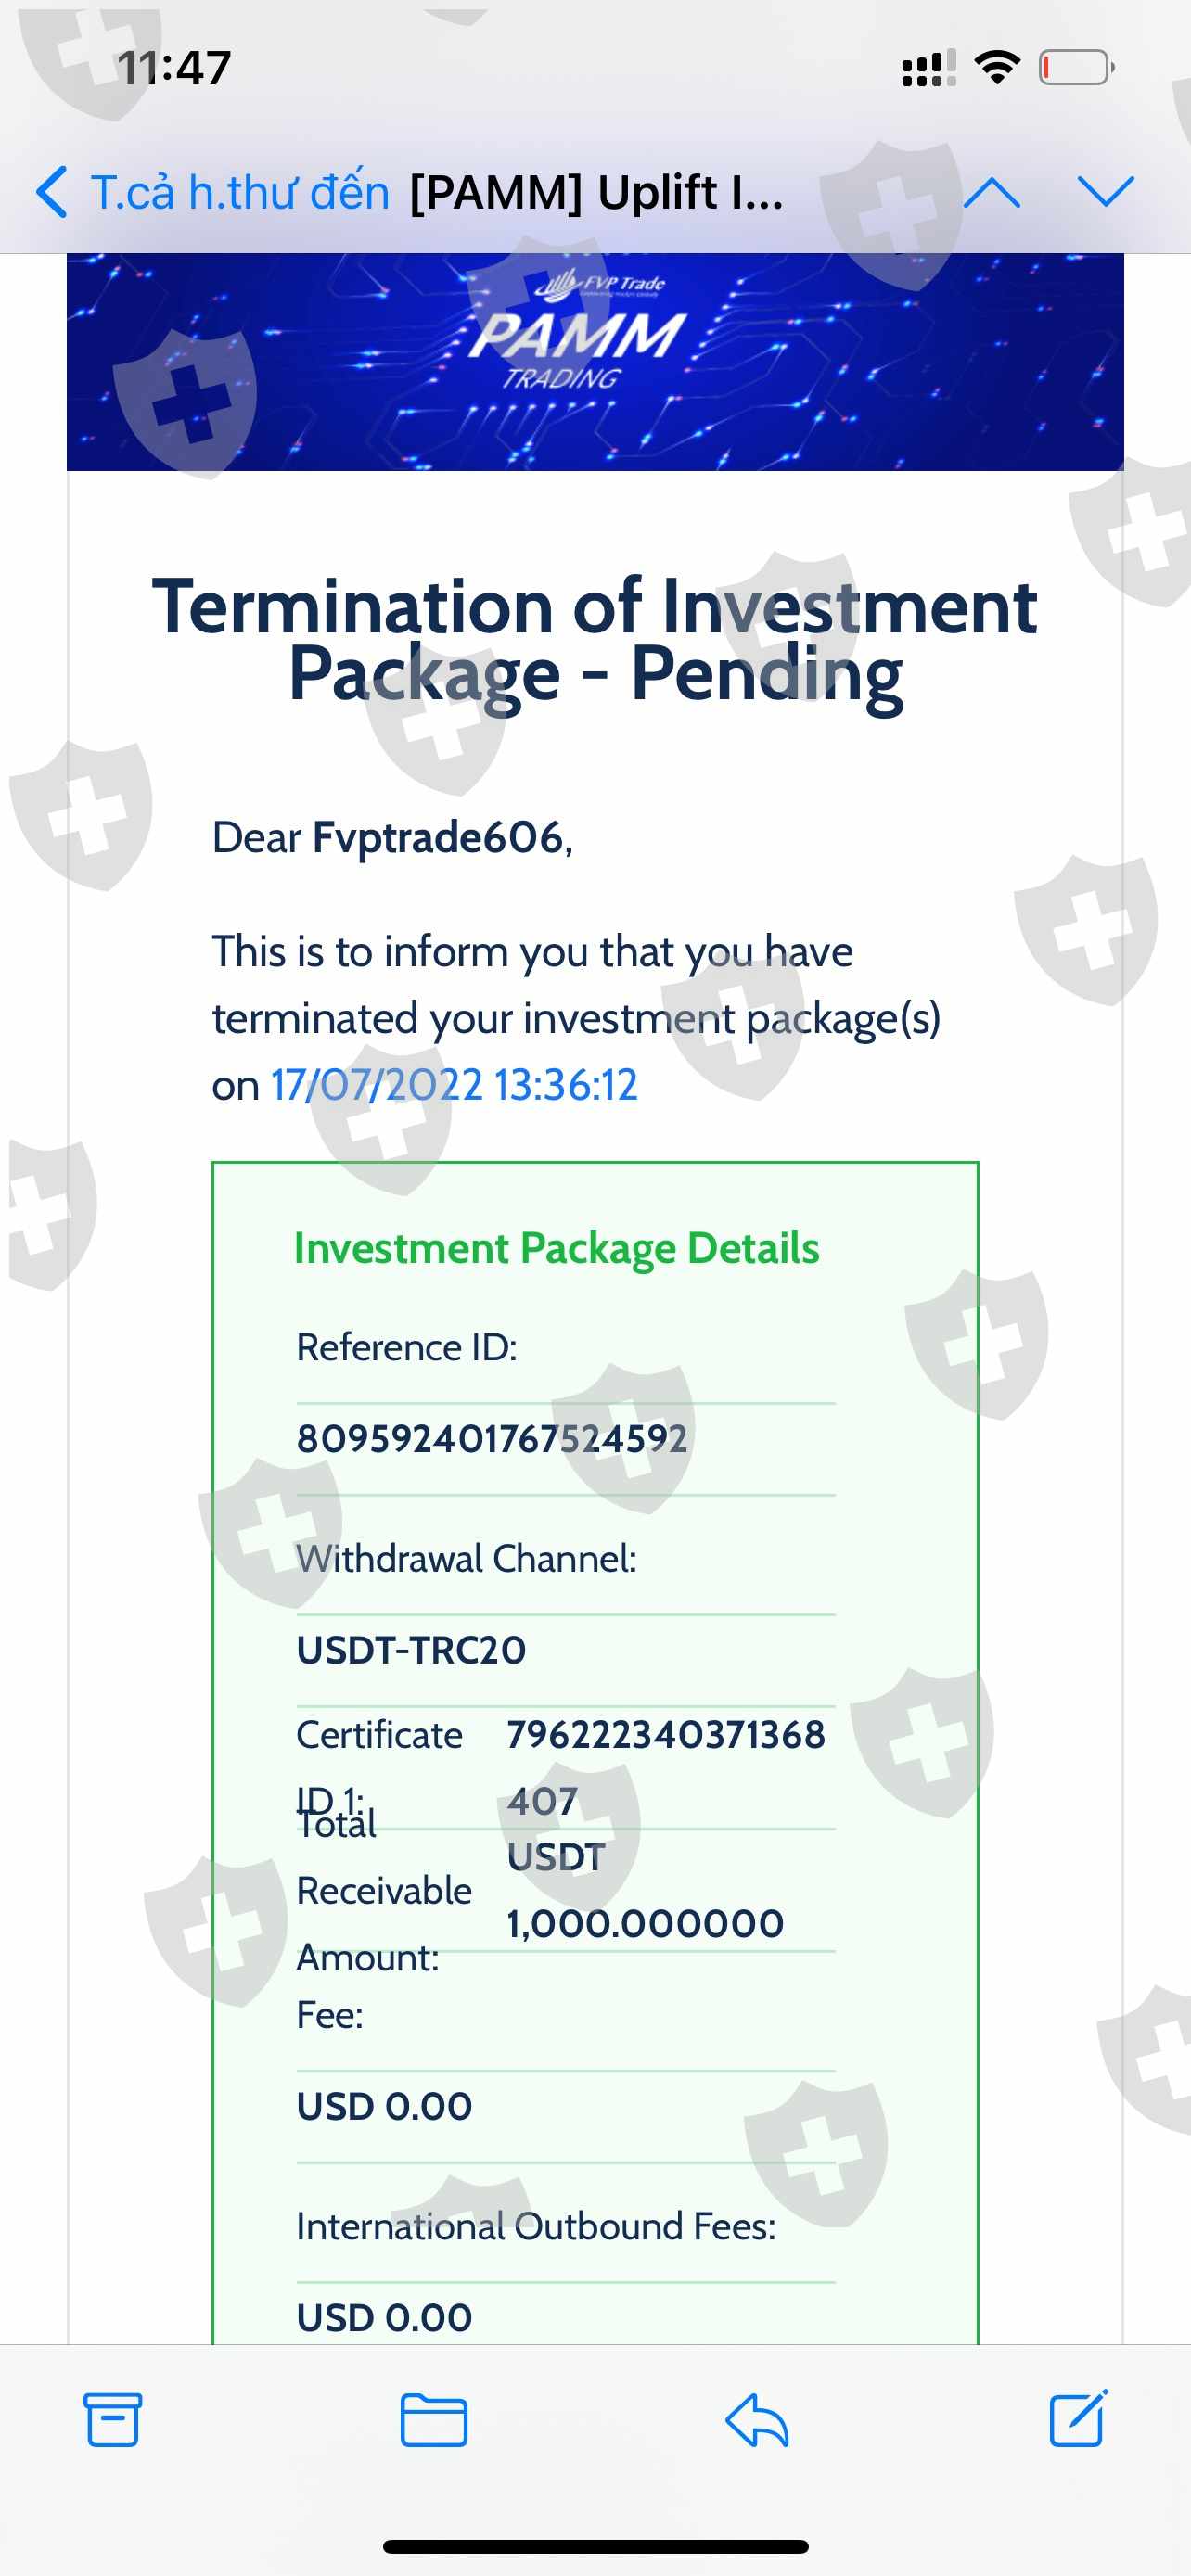Archive this email using the box icon

click(x=112, y=2420)
